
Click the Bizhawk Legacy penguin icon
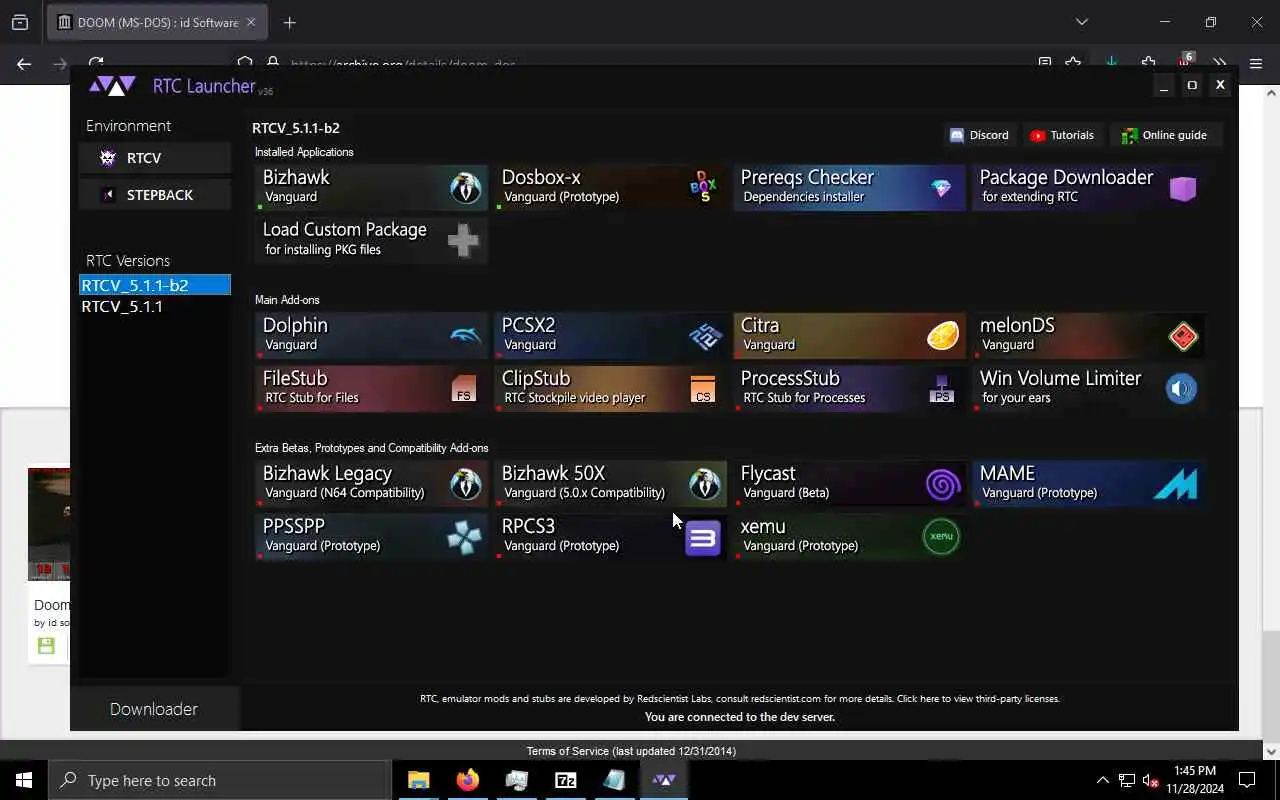(465, 484)
